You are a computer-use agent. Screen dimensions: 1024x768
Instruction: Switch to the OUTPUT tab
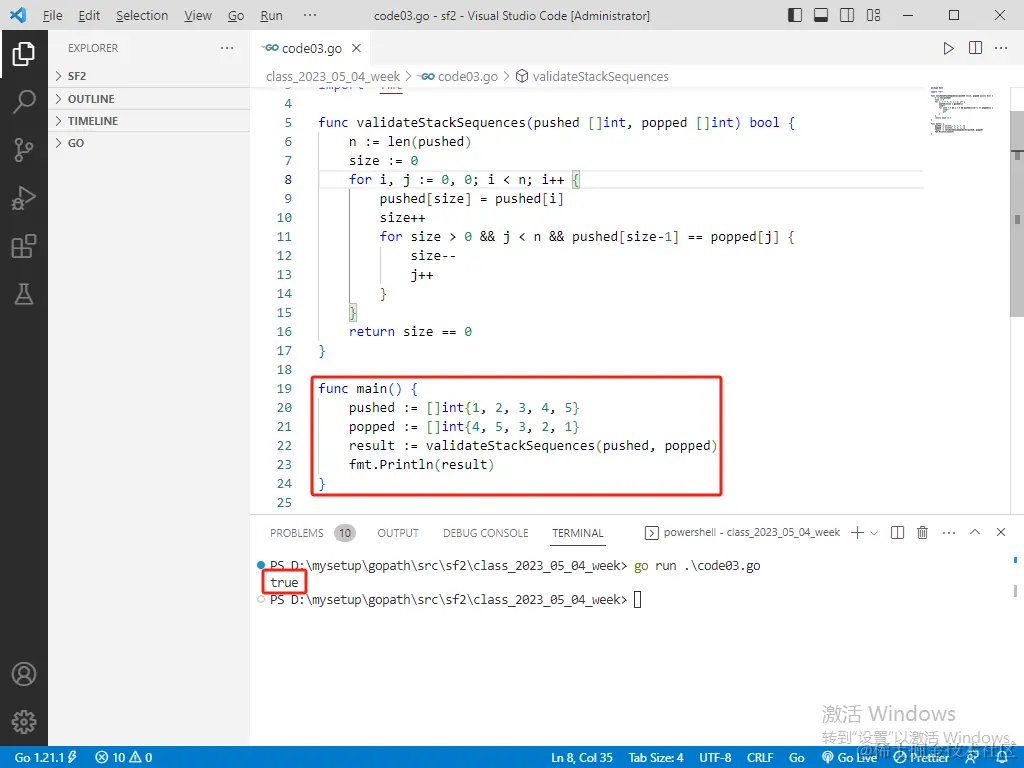(x=398, y=533)
